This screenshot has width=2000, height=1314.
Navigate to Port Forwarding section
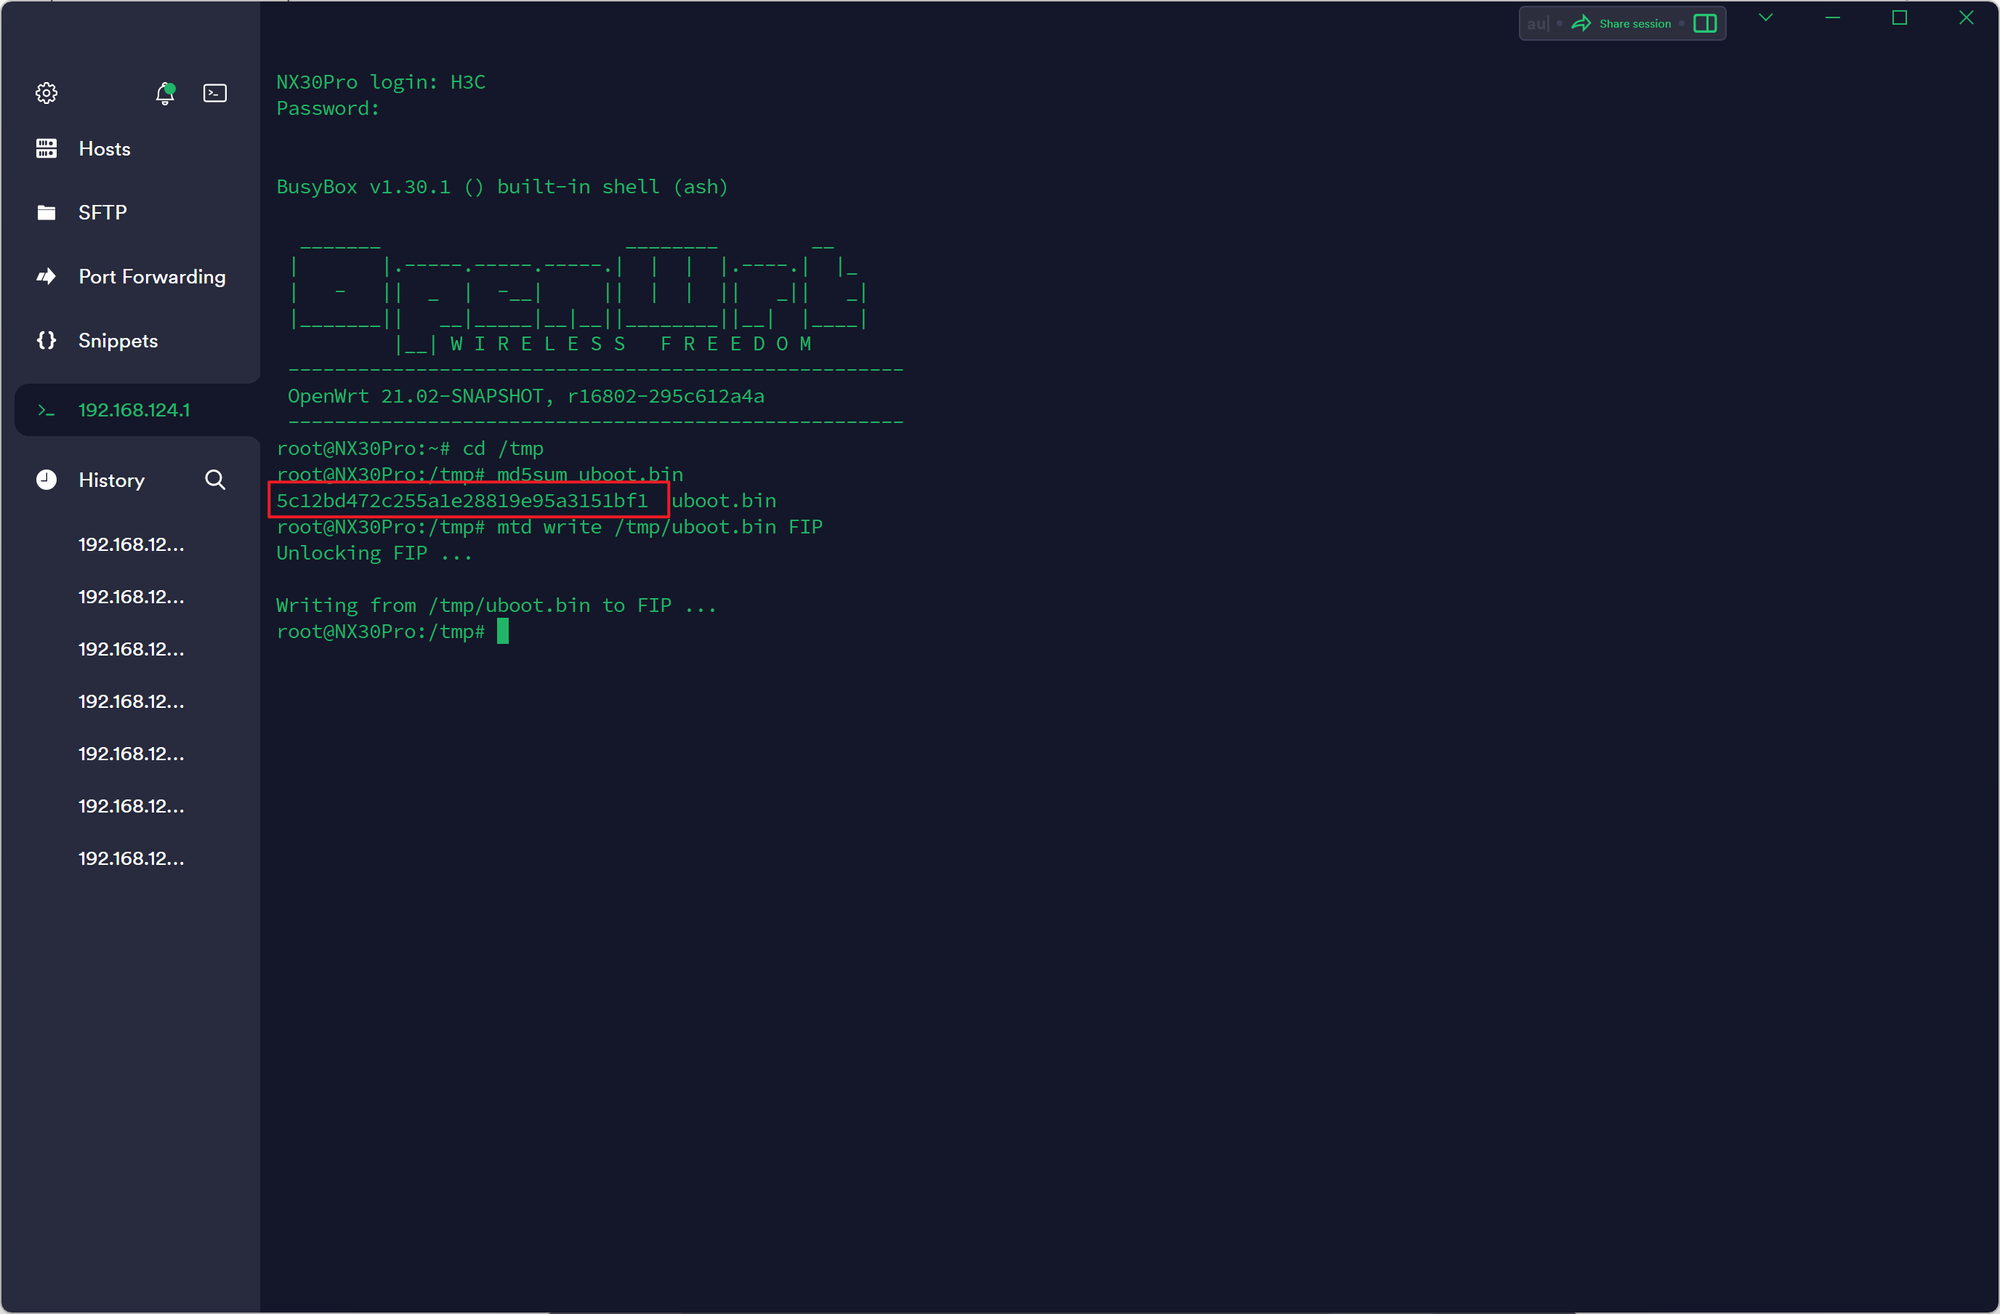tap(151, 276)
